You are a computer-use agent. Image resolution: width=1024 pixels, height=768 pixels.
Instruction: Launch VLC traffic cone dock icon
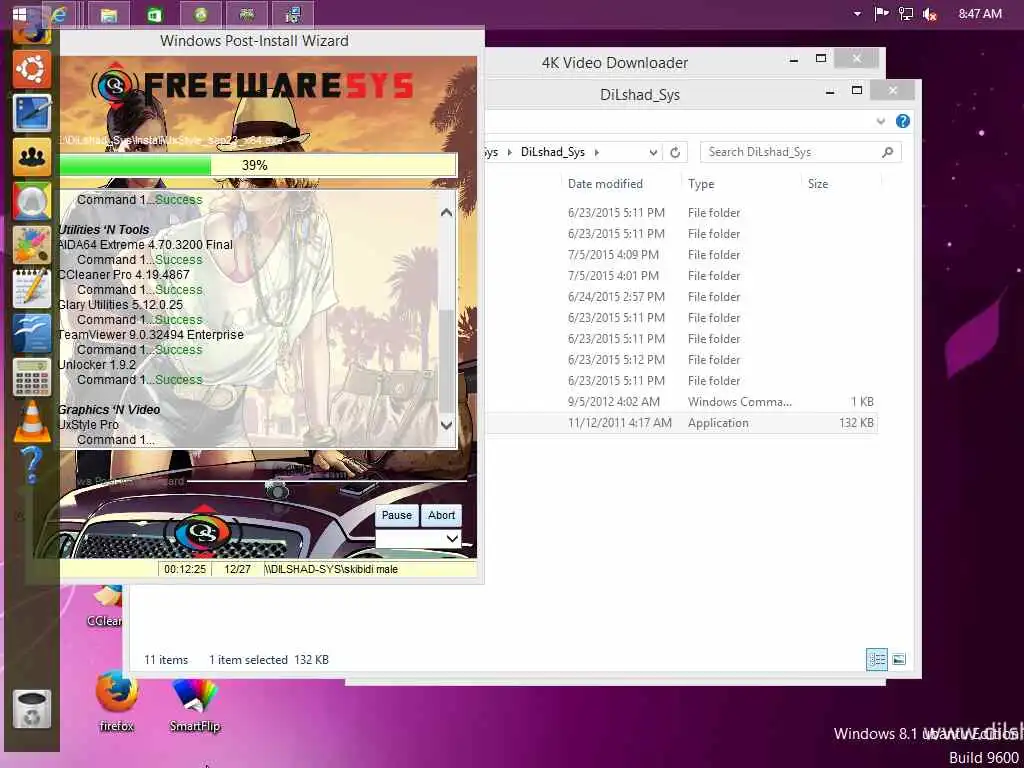pos(31,421)
